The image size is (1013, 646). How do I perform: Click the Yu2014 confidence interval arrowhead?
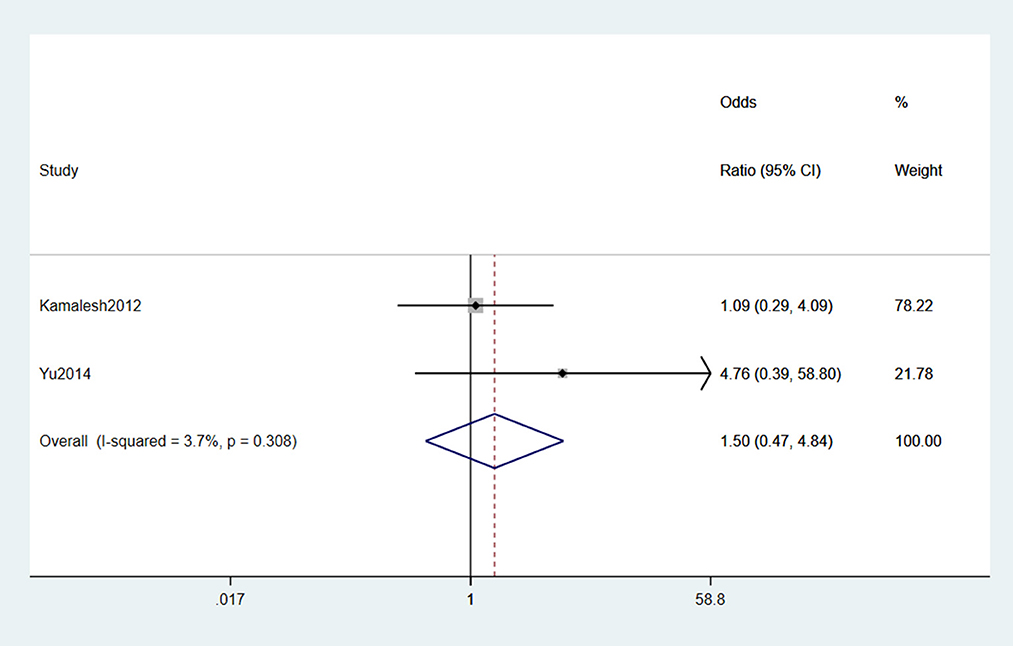[705, 373]
